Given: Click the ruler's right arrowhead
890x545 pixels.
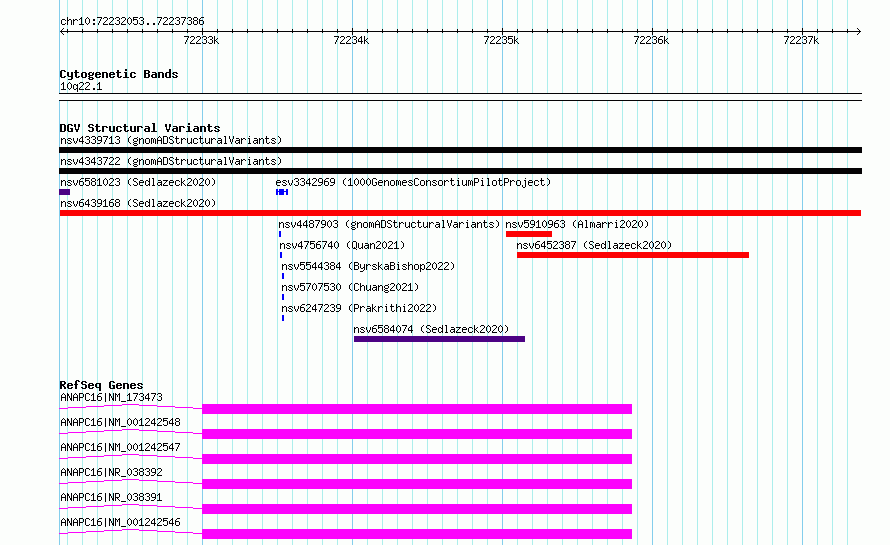Looking at the screenshot, I should pos(858,32).
